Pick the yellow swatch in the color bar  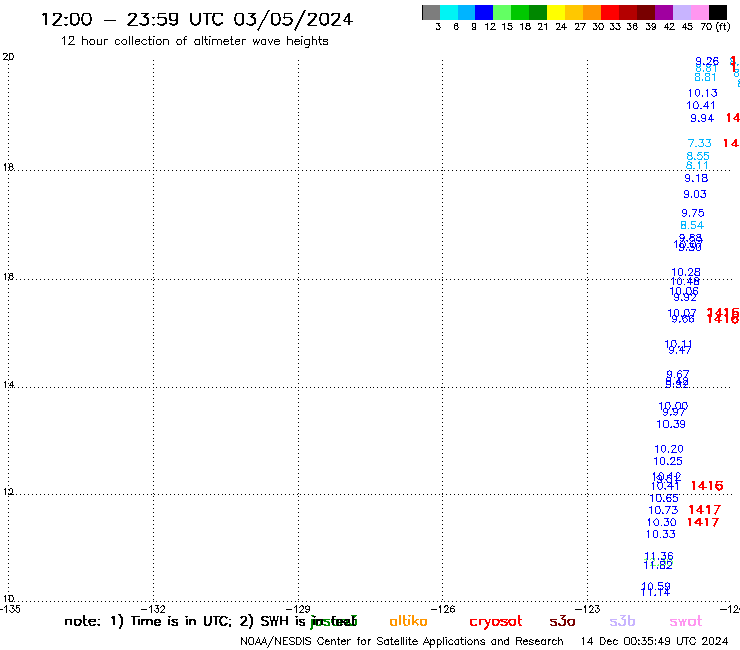pyautogui.click(x=556, y=12)
